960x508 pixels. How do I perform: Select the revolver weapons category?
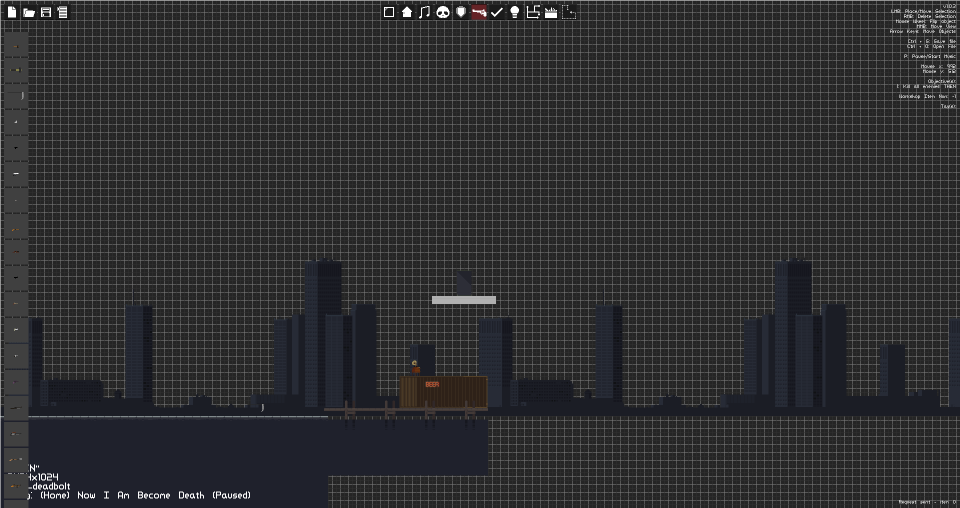(x=479, y=12)
